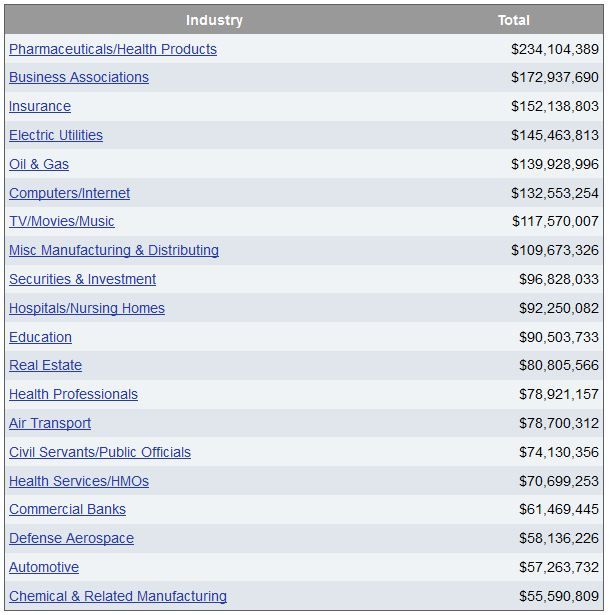The width and height of the screenshot is (610, 615).
Task: Open the Education industry link
Action: [x=40, y=337]
